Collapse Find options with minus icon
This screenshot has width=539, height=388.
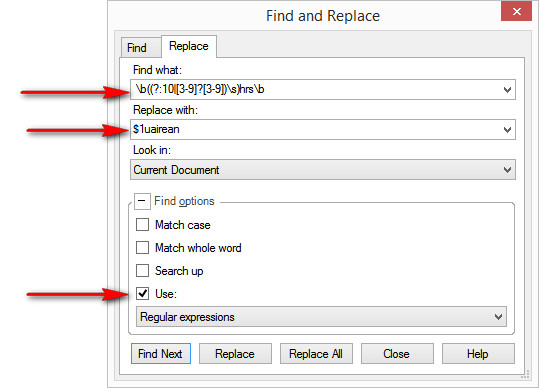click(x=142, y=201)
